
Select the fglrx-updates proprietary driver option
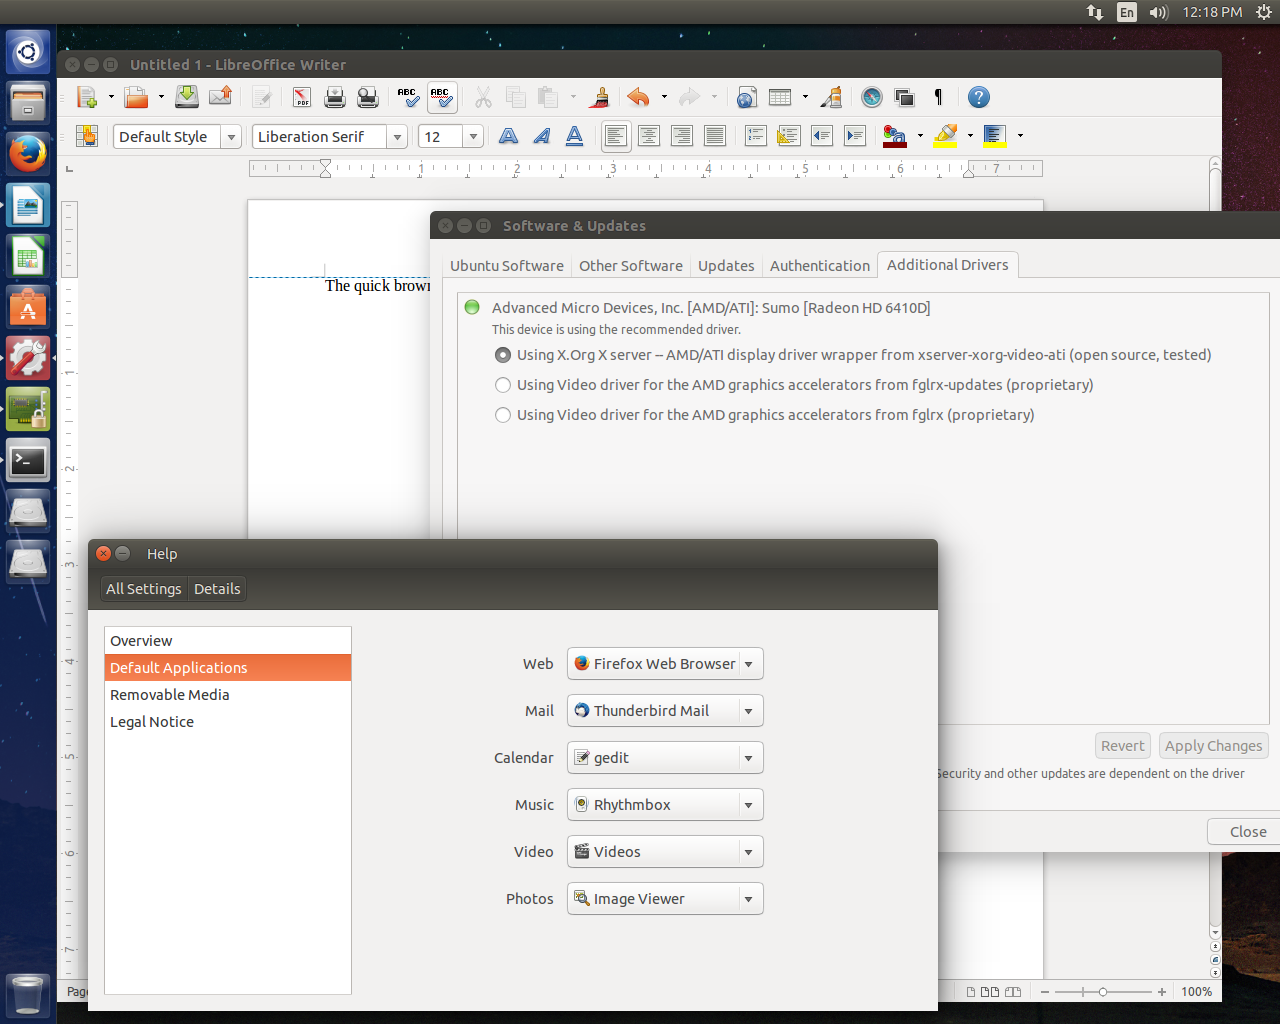coord(503,385)
